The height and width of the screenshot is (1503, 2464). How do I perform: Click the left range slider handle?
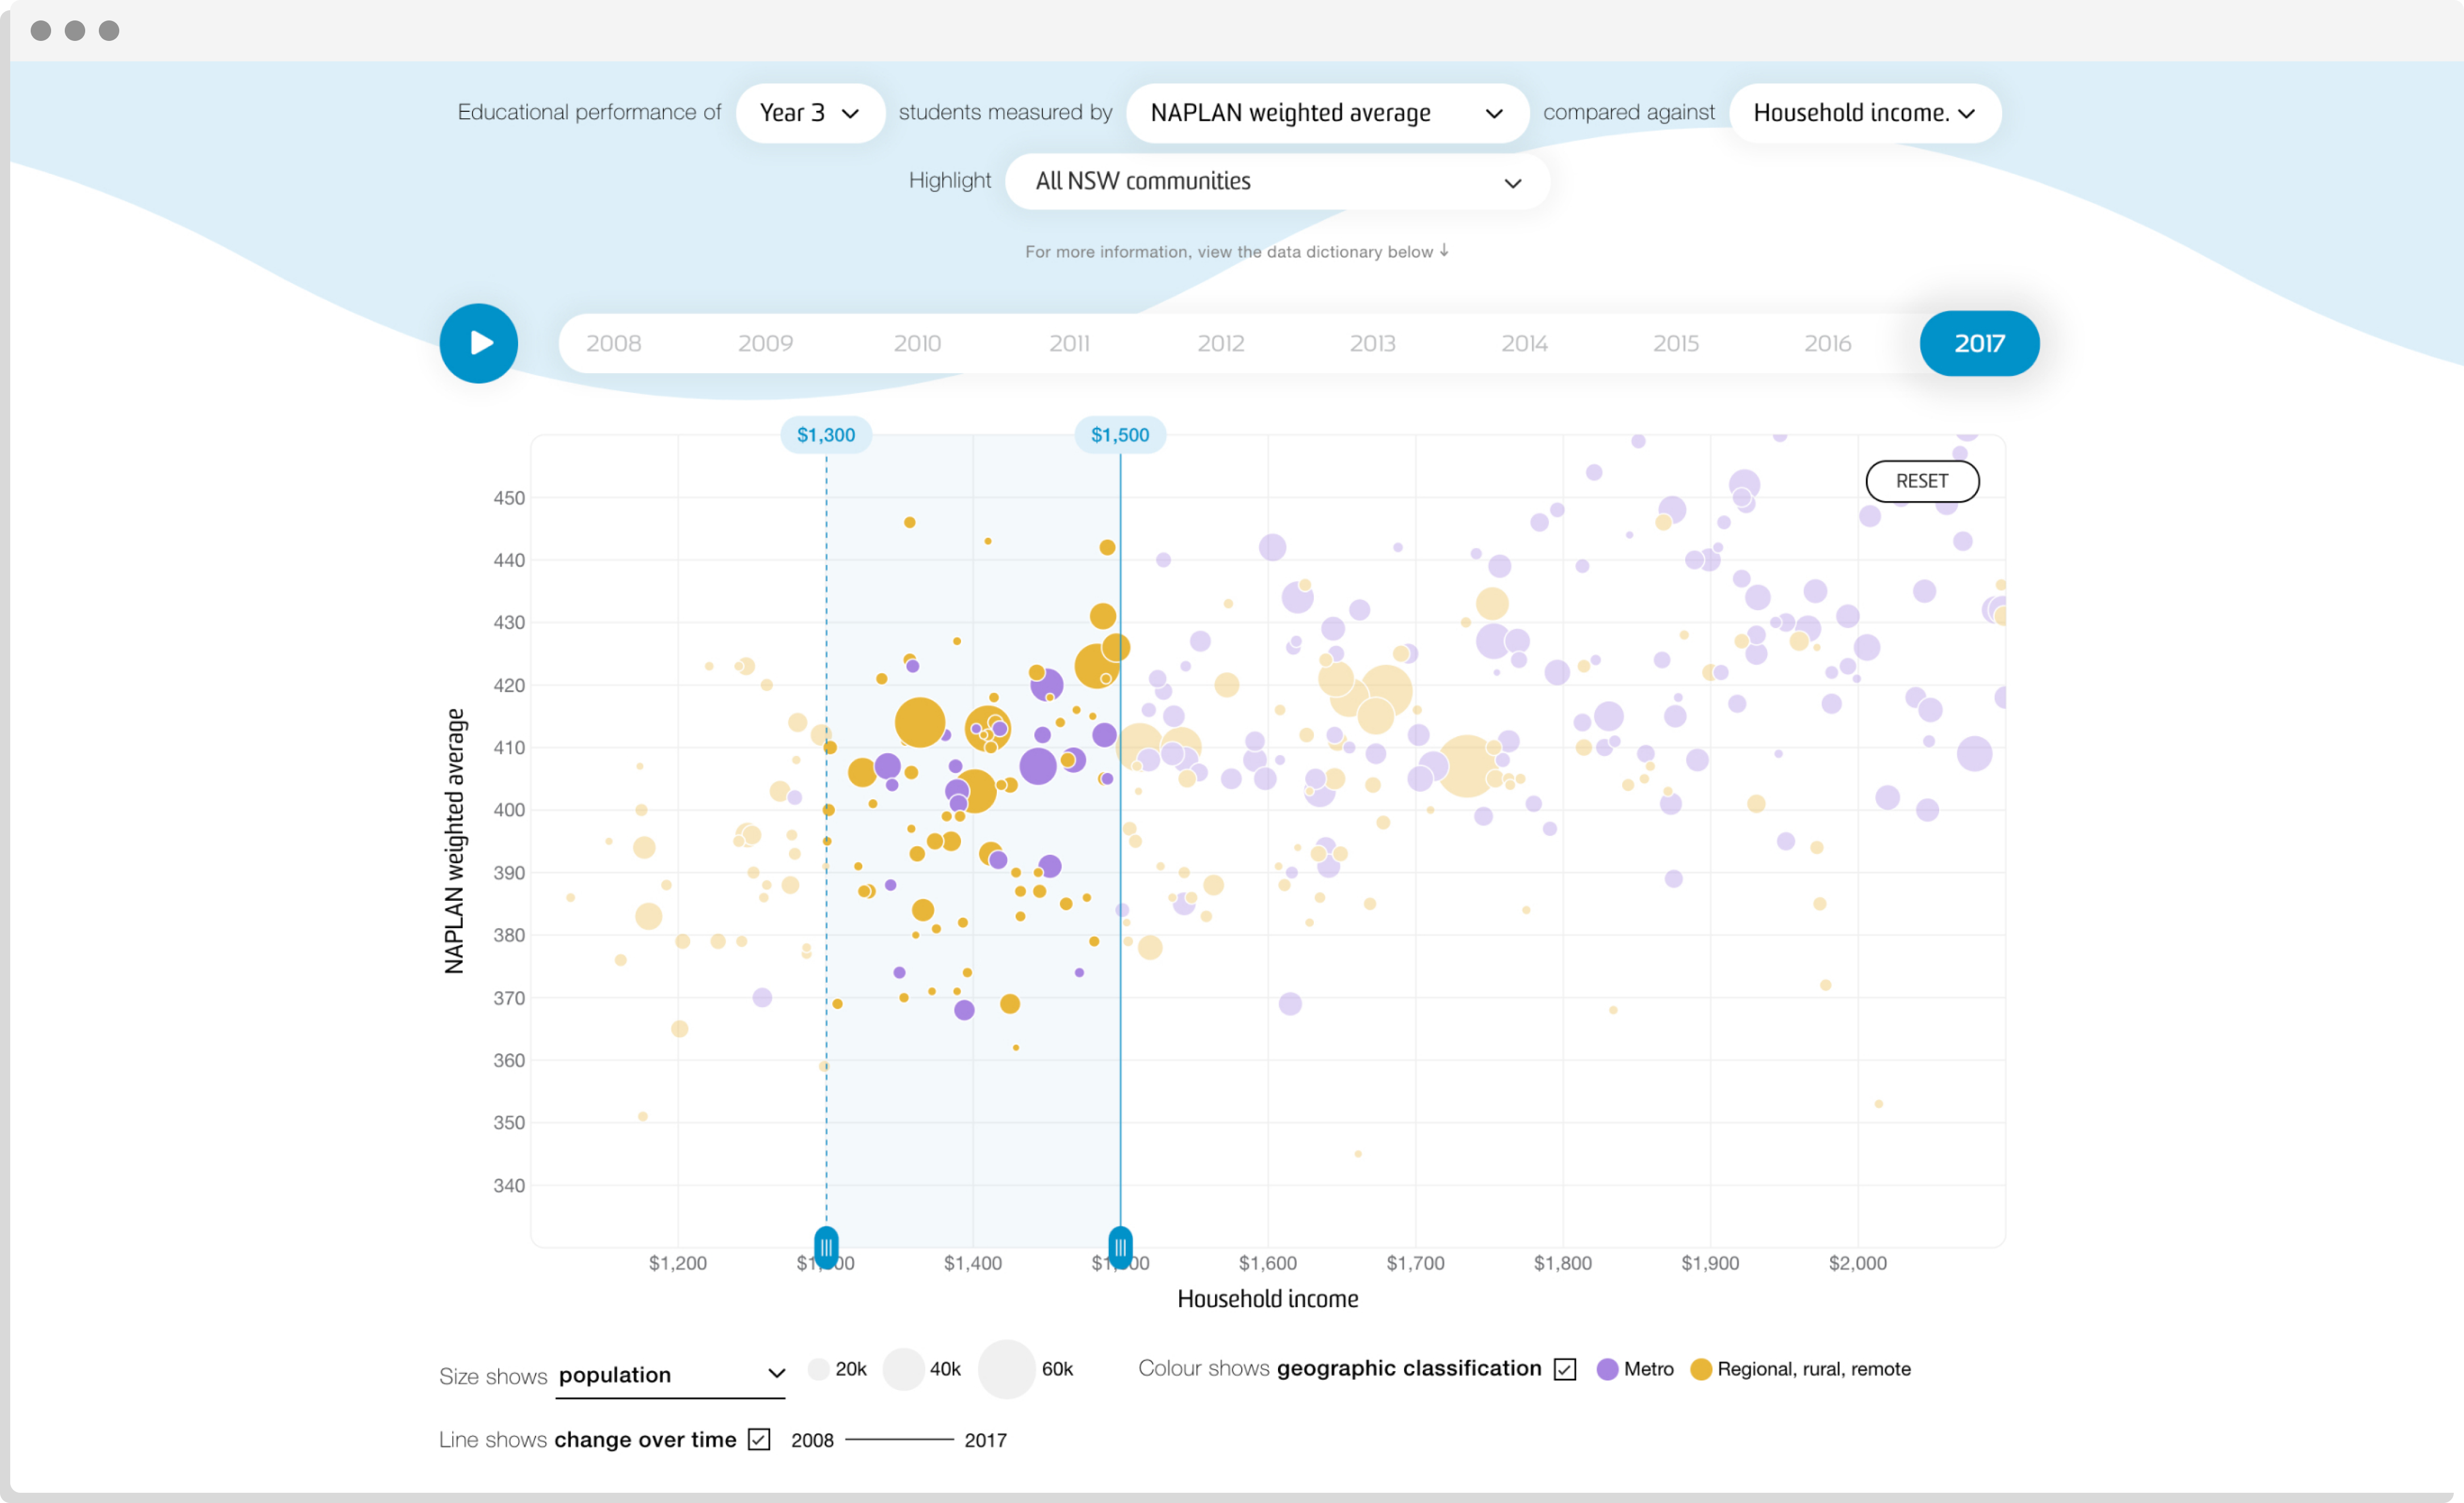tap(826, 1247)
